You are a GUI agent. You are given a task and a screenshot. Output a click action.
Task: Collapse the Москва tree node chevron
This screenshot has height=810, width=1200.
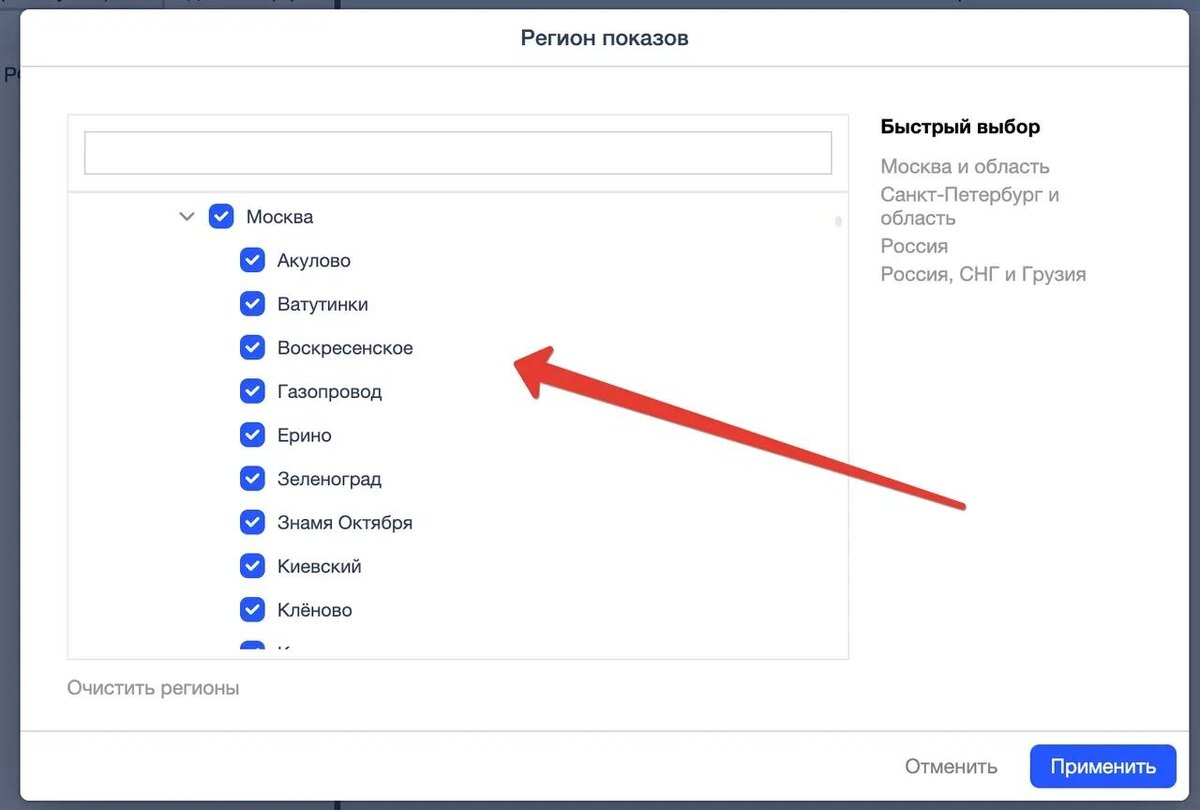point(186,216)
